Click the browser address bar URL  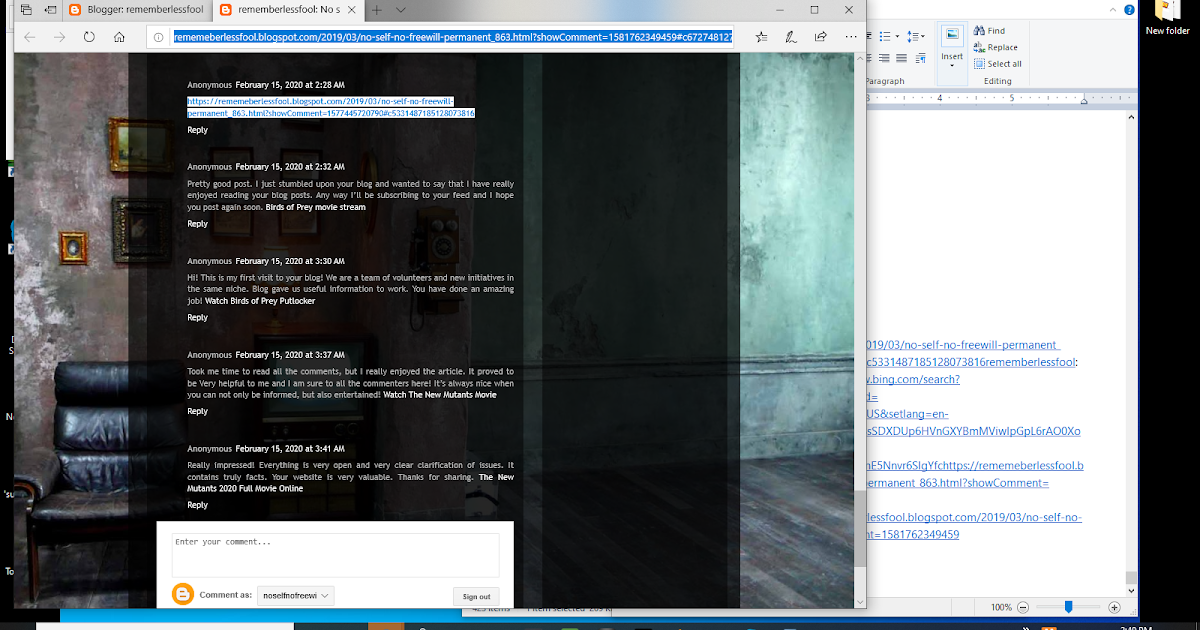click(452, 37)
